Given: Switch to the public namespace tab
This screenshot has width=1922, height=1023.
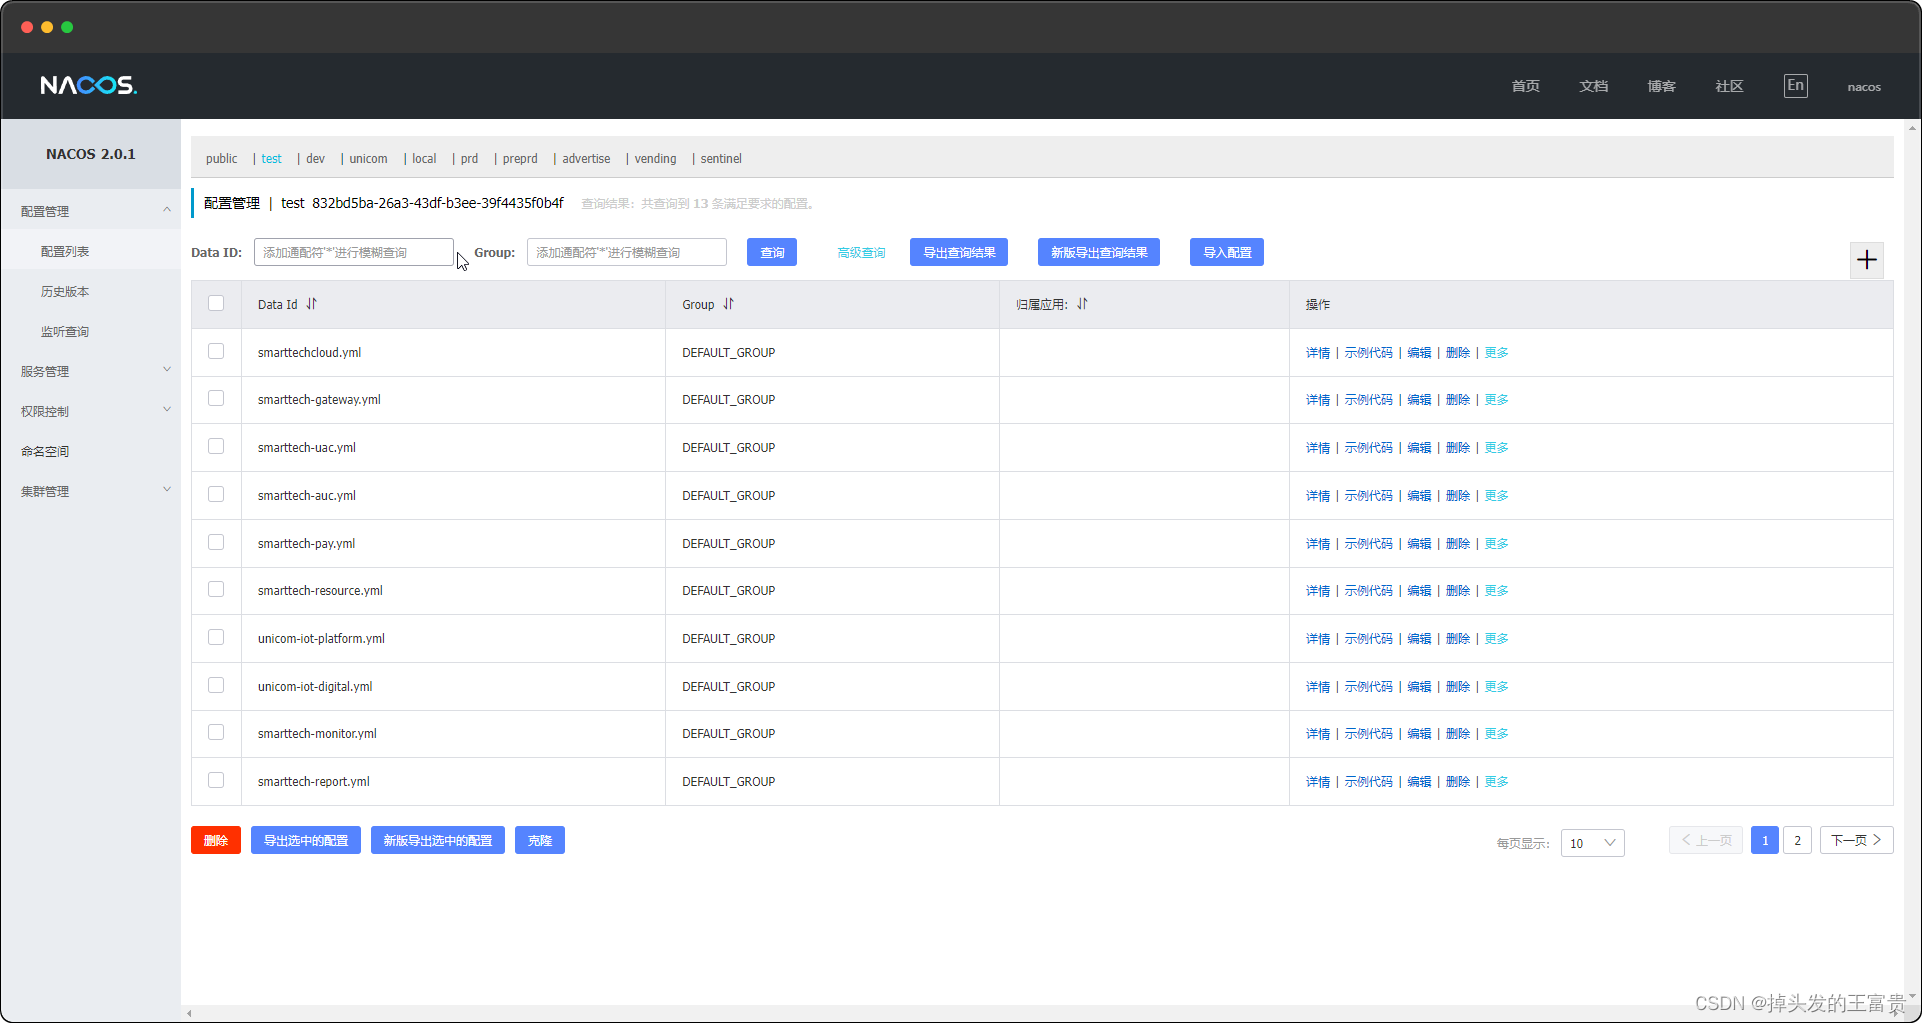Looking at the screenshot, I should (x=222, y=159).
